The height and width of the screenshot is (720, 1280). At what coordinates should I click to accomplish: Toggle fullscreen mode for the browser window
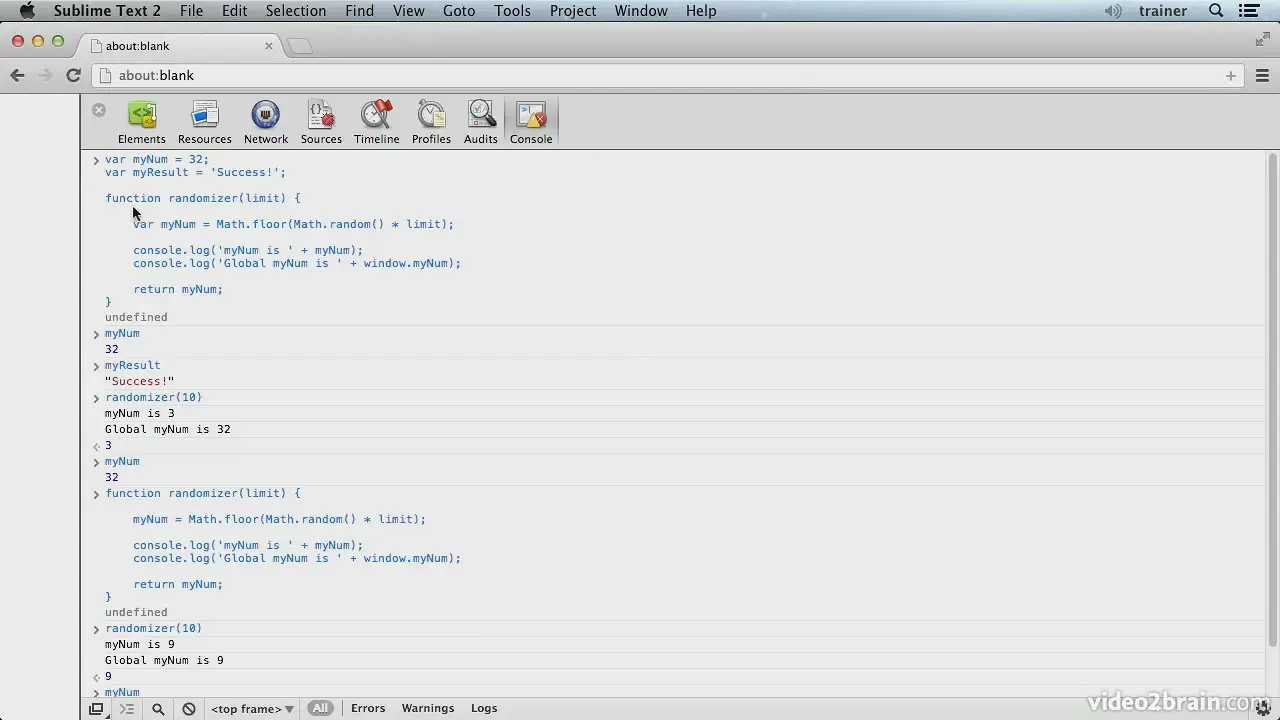point(1262,40)
